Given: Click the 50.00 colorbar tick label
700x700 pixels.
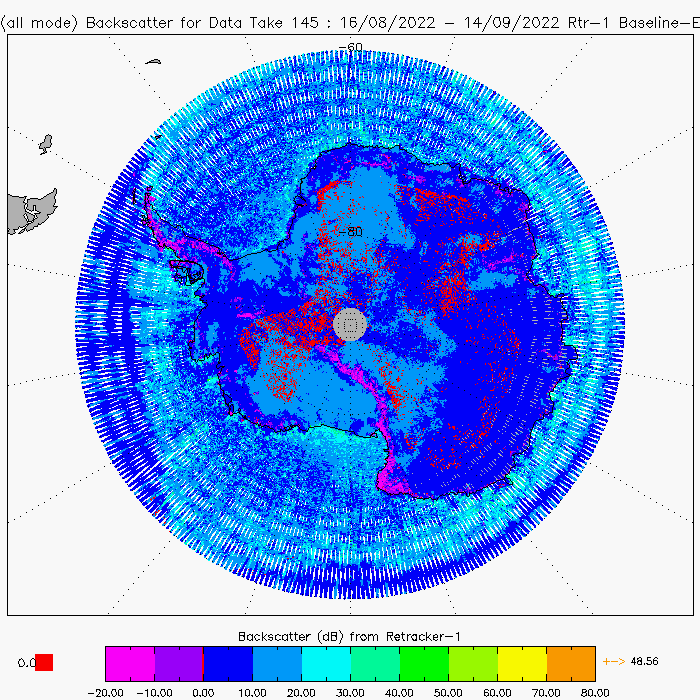Looking at the screenshot, I should pyautogui.click(x=448, y=693).
